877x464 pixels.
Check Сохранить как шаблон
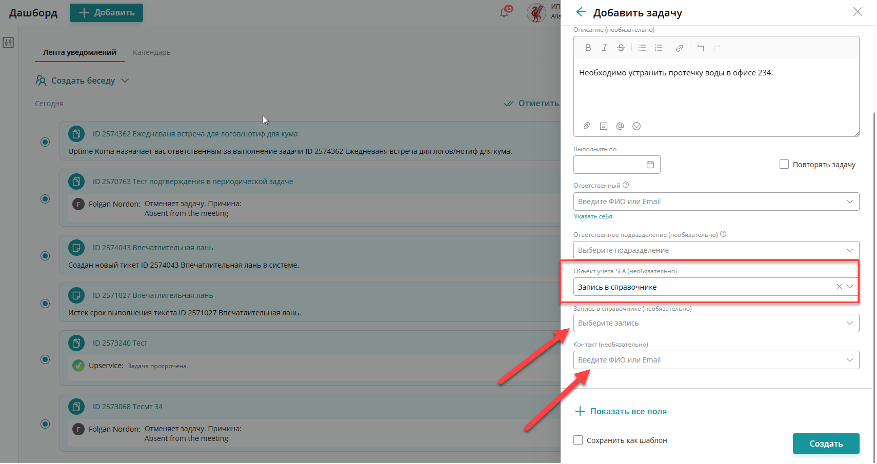coord(578,441)
